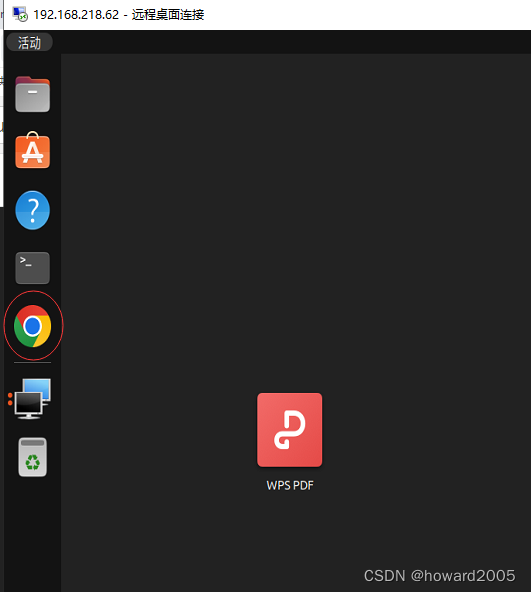The image size is (531, 592).
Task: Launch the Terminal from the dock
Action: (x=32, y=268)
